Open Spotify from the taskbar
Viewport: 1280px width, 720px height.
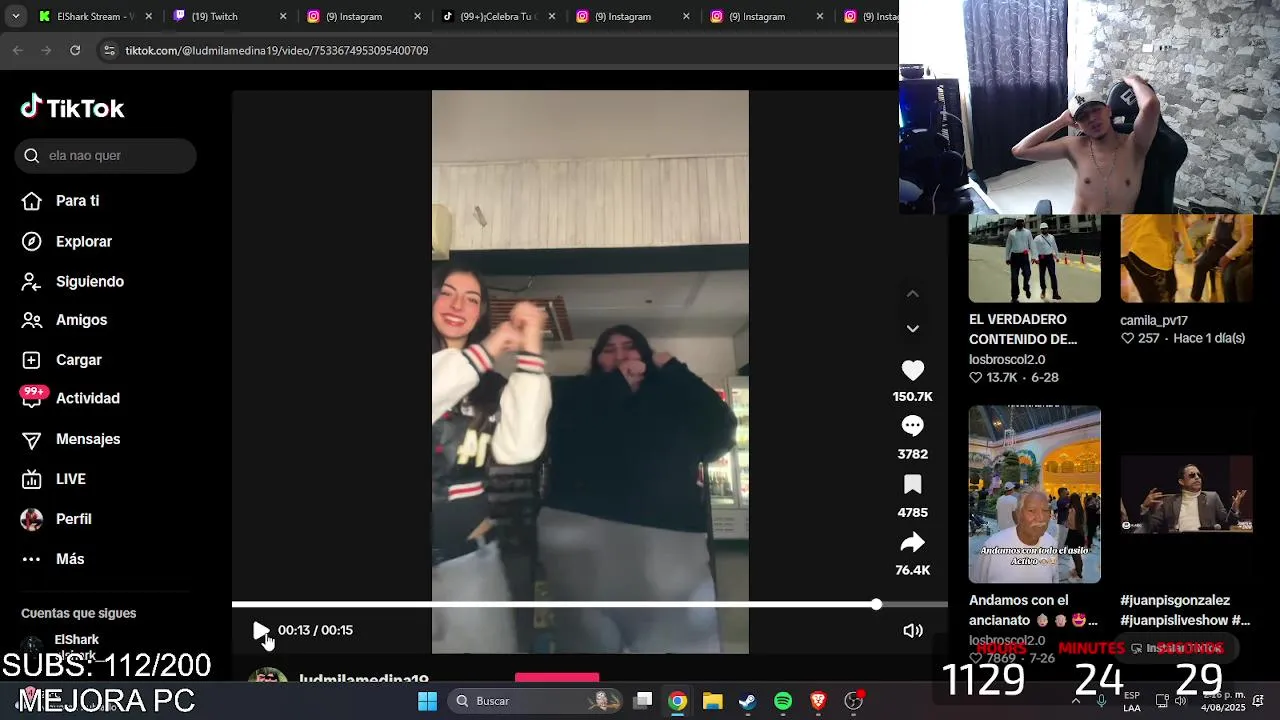[x=783, y=701]
